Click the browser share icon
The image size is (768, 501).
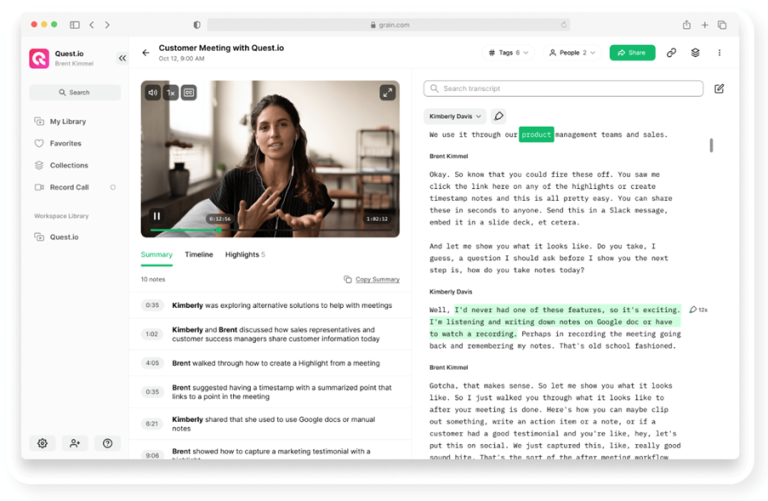[x=687, y=24]
